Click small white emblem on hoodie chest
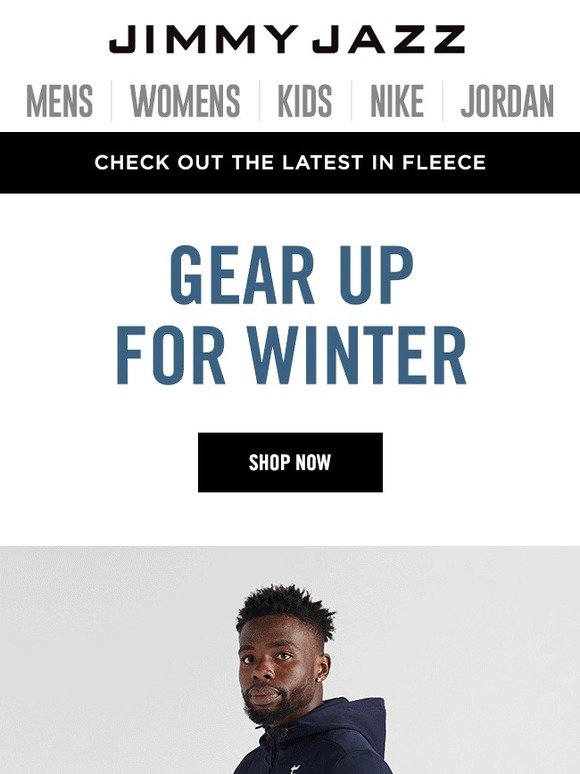580x774 pixels. coord(298,768)
